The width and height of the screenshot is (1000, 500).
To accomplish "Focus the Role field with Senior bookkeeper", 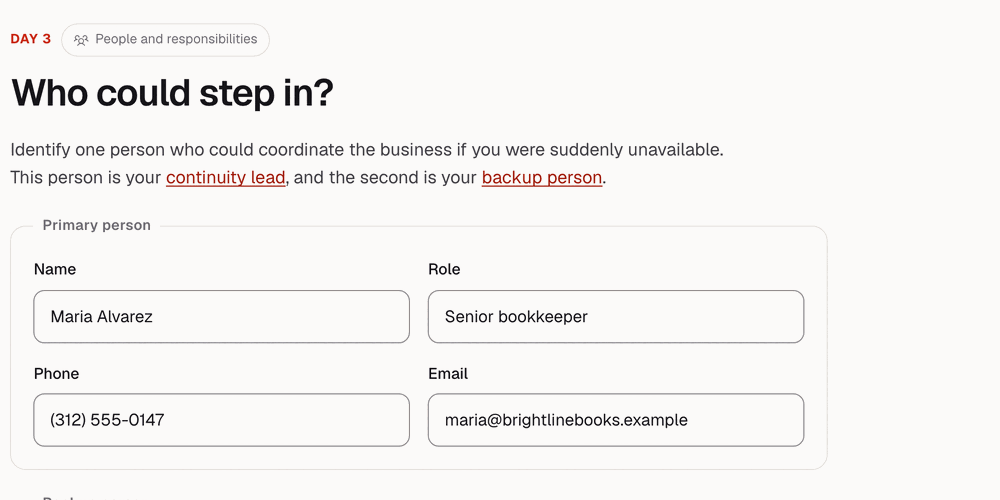I will click(615, 316).
